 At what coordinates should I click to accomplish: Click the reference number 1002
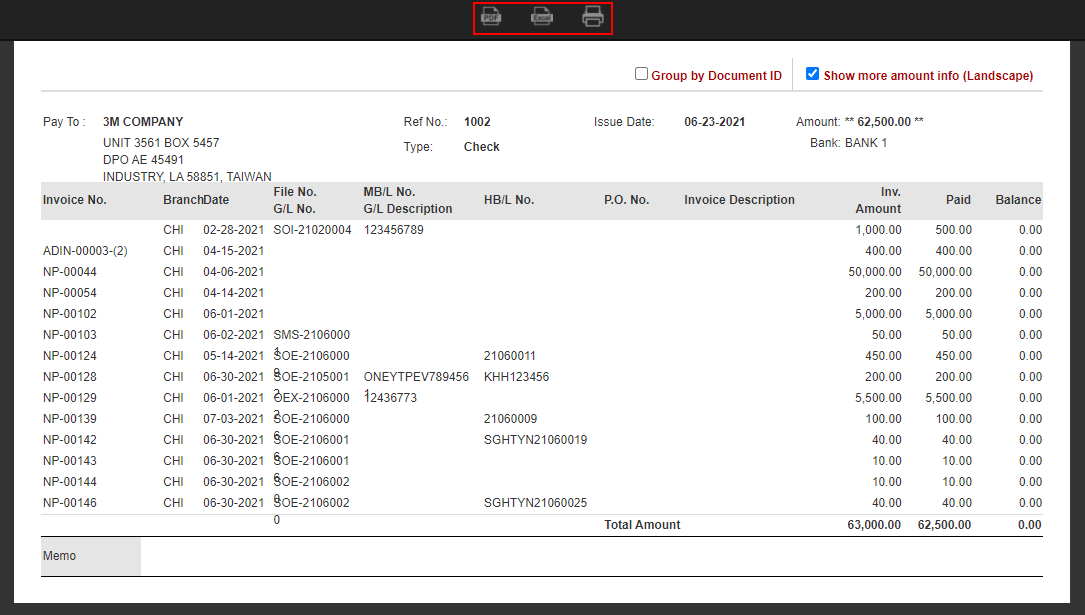tap(477, 122)
